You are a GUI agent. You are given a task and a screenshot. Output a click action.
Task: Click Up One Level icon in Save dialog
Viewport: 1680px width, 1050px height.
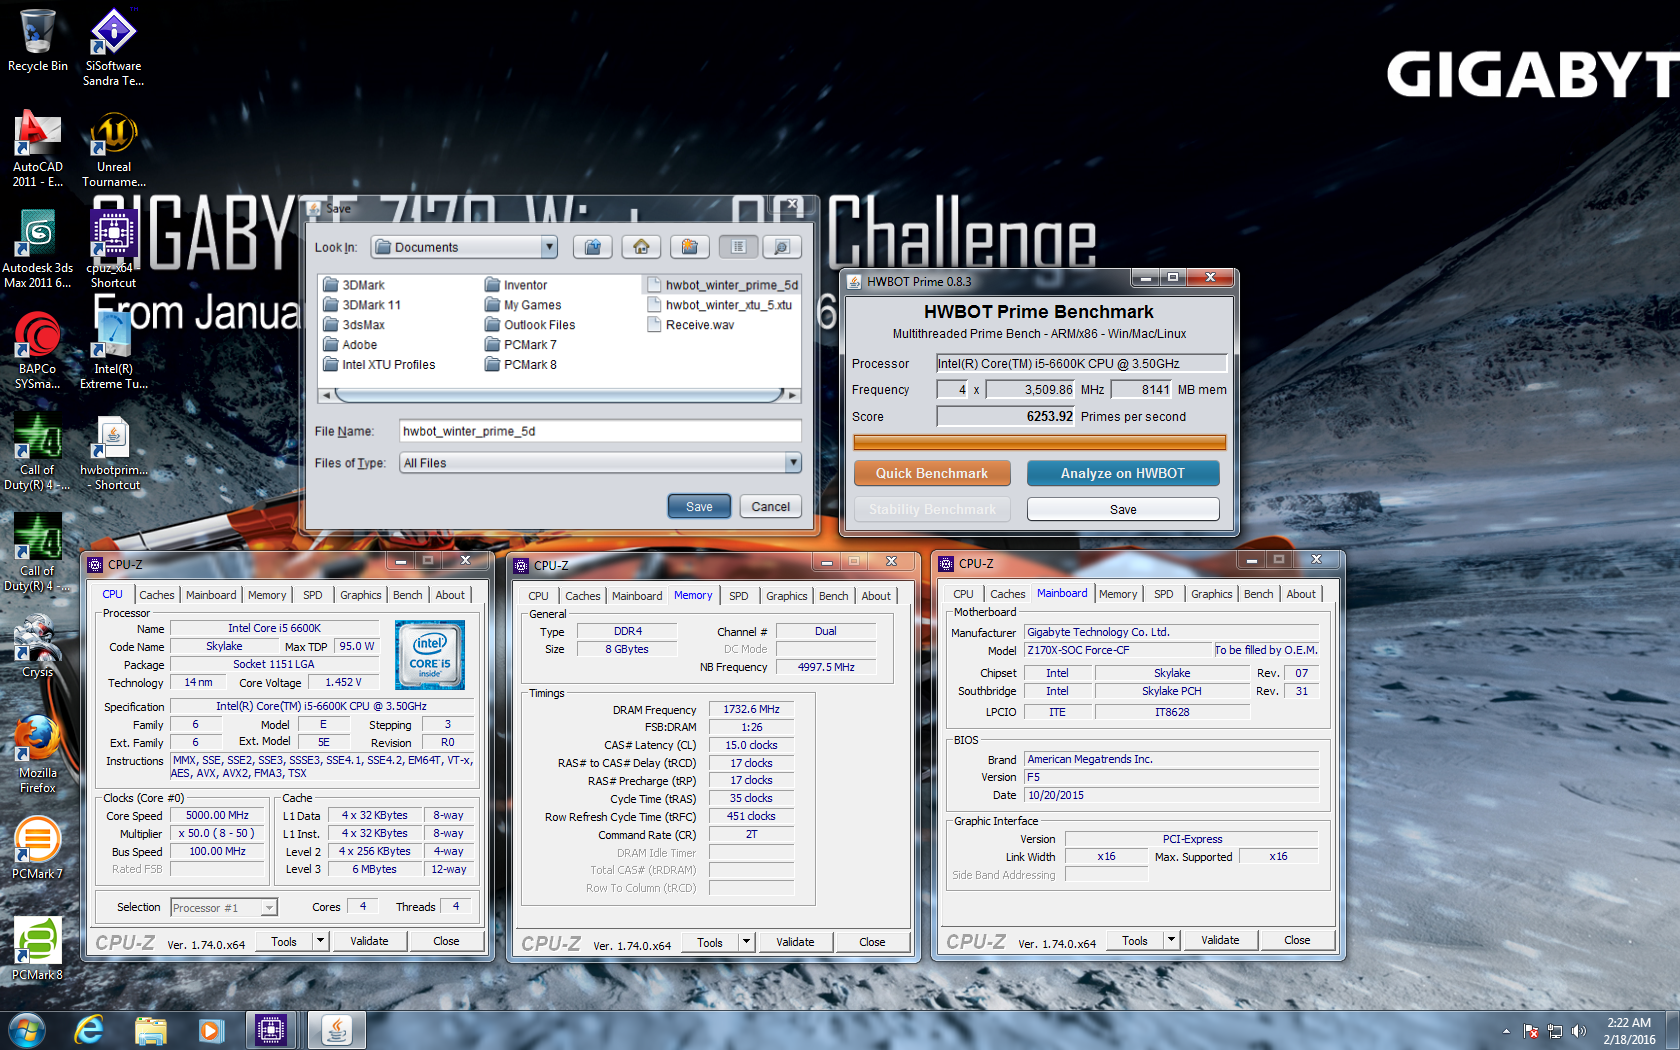pyautogui.click(x=593, y=247)
